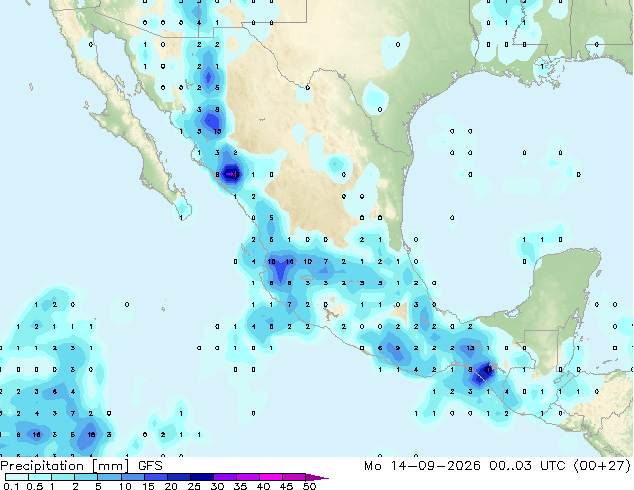Select the 5–10 mm legend color swatch
The image size is (634, 490).
point(109,477)
